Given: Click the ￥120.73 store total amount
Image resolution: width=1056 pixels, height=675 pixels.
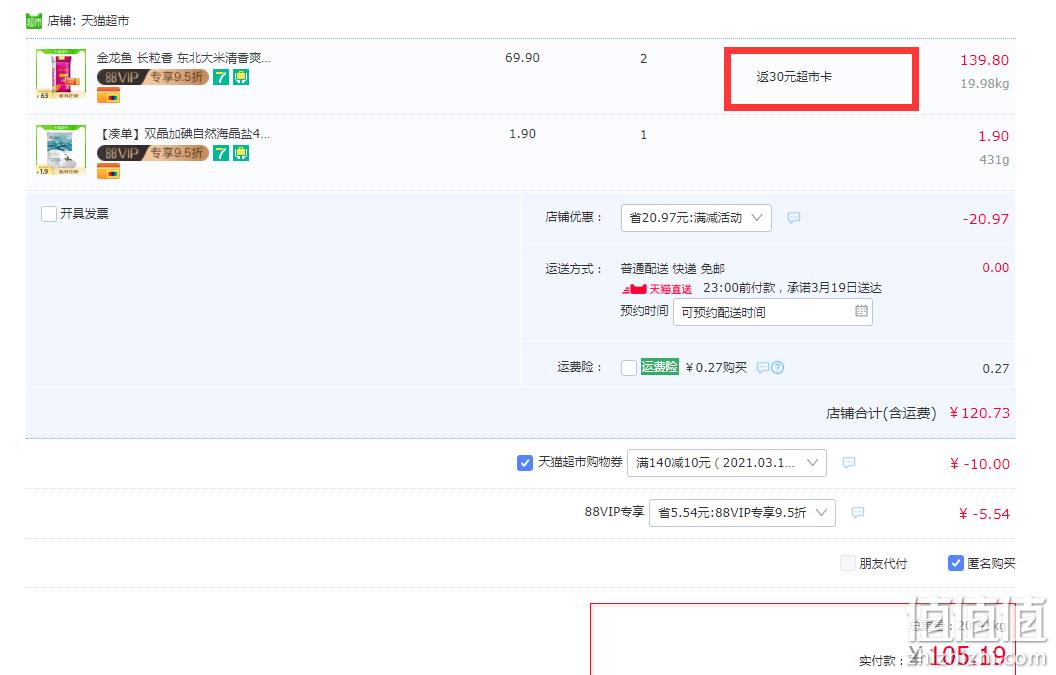Looking at the screenshot, I should pyautogui.click(x=979, y=413).
